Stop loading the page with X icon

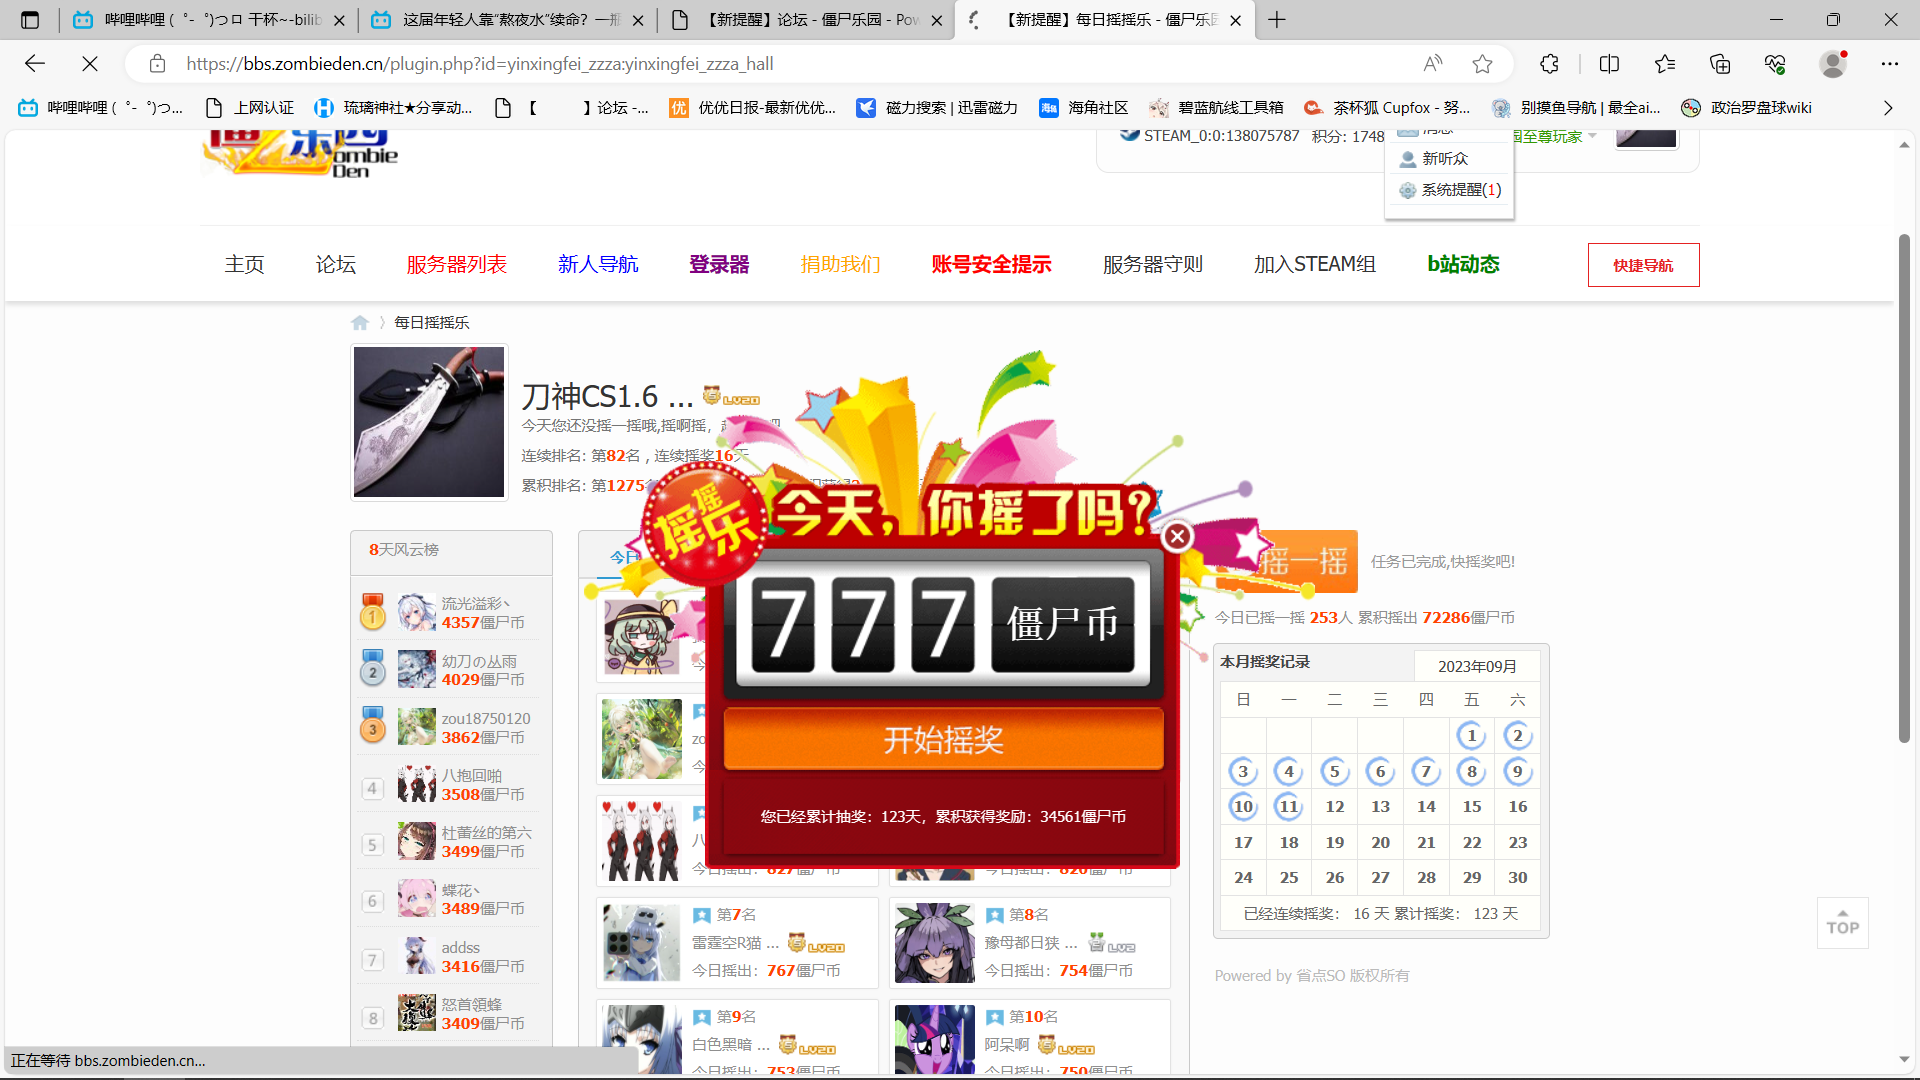click(90, 64)
